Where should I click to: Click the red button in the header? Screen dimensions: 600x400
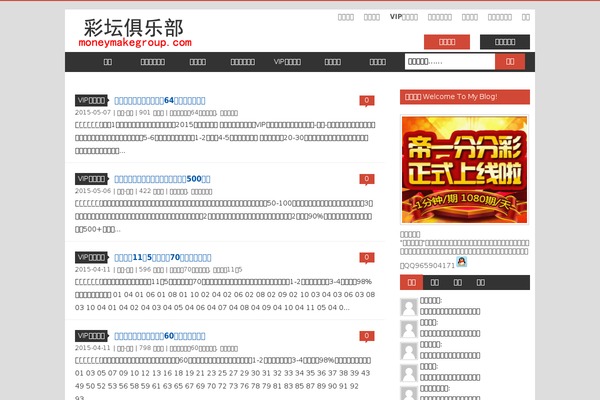tap(447, 42)
